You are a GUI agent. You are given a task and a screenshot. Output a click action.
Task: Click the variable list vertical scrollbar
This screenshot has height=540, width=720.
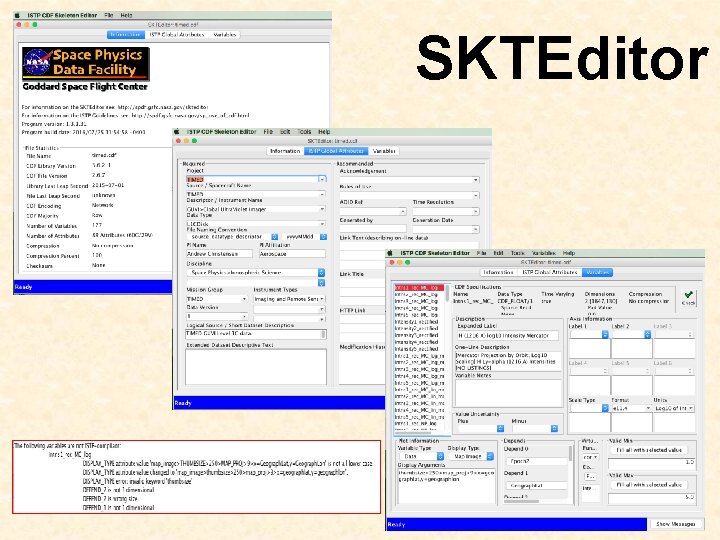tap(448, 294)
